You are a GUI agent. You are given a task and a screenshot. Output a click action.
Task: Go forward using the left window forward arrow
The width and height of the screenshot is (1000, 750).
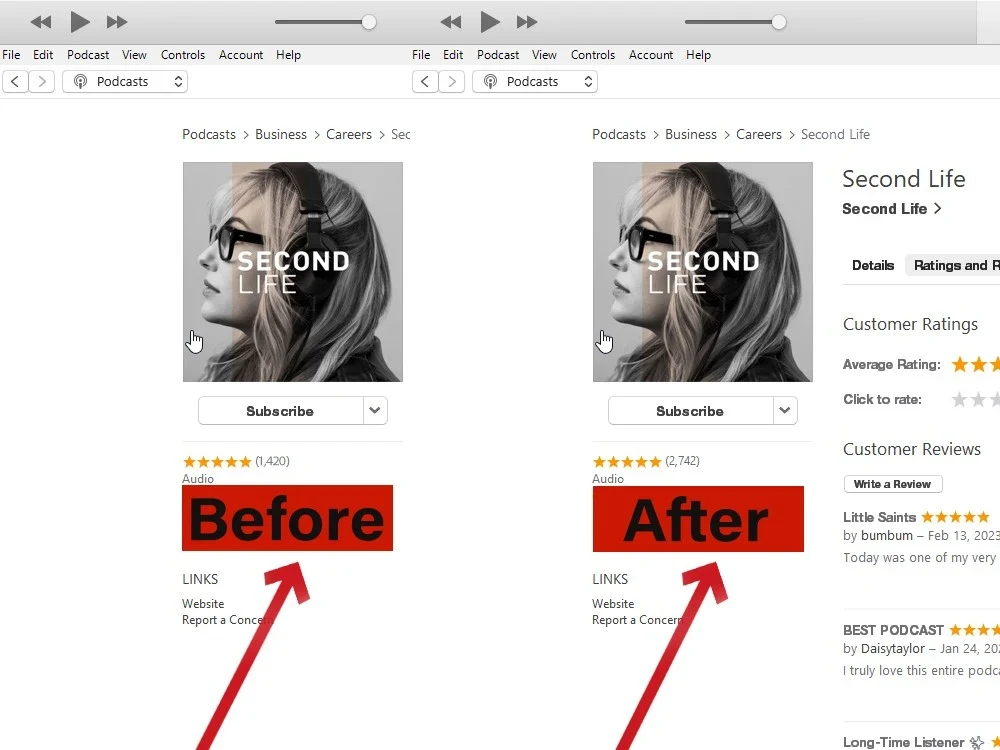[41, 82]
